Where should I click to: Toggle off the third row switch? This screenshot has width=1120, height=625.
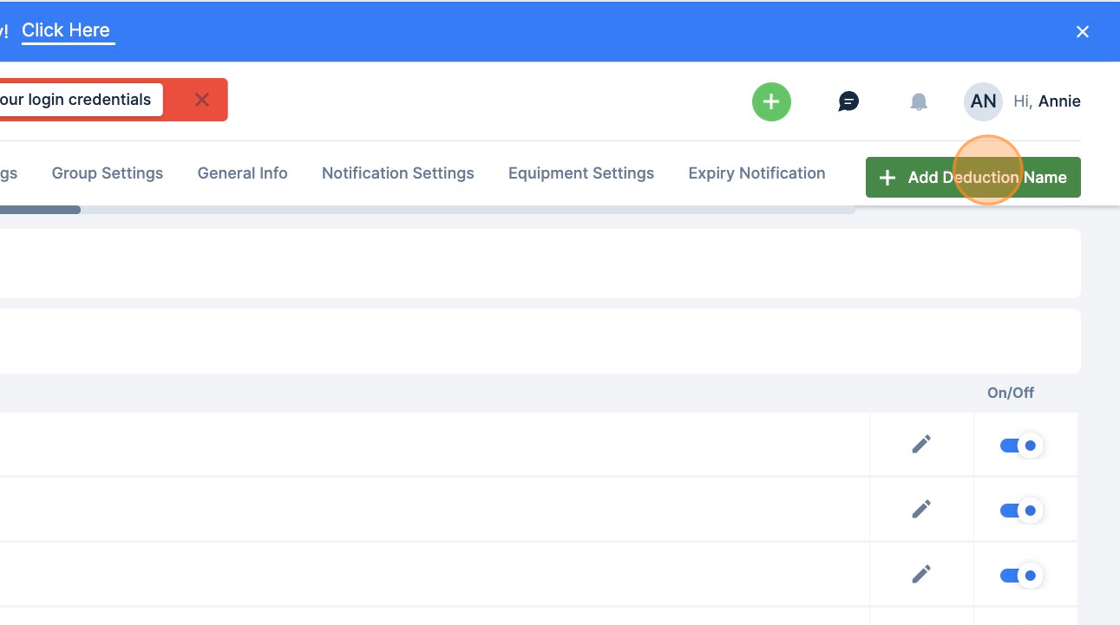[x=1021, y=575]
